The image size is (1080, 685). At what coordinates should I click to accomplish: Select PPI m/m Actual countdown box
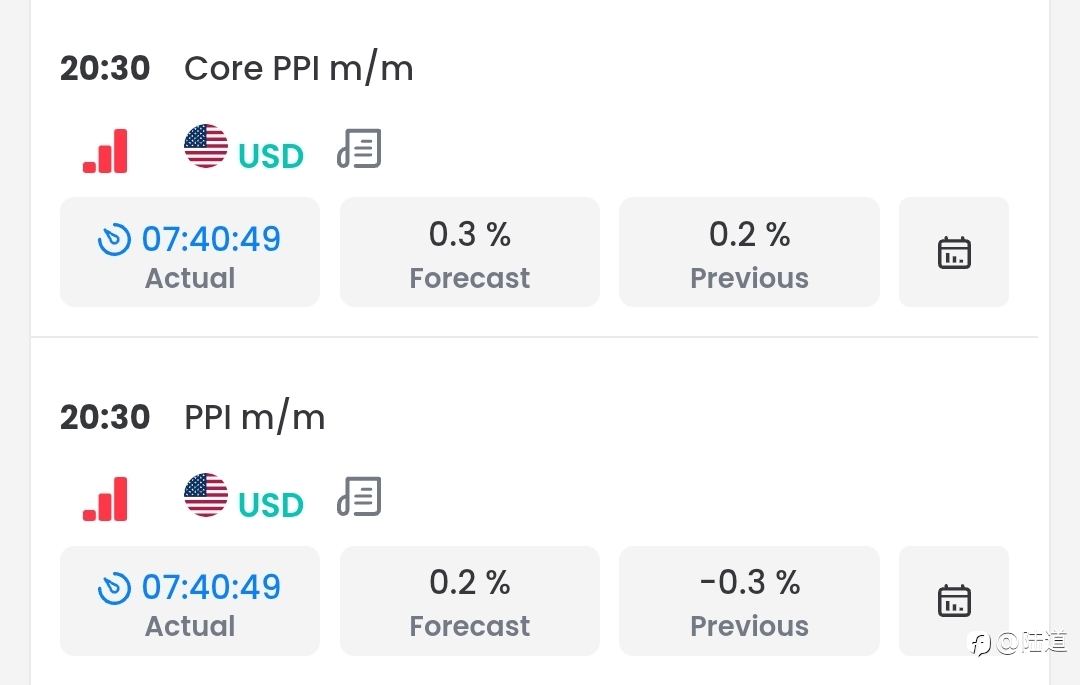190,600
